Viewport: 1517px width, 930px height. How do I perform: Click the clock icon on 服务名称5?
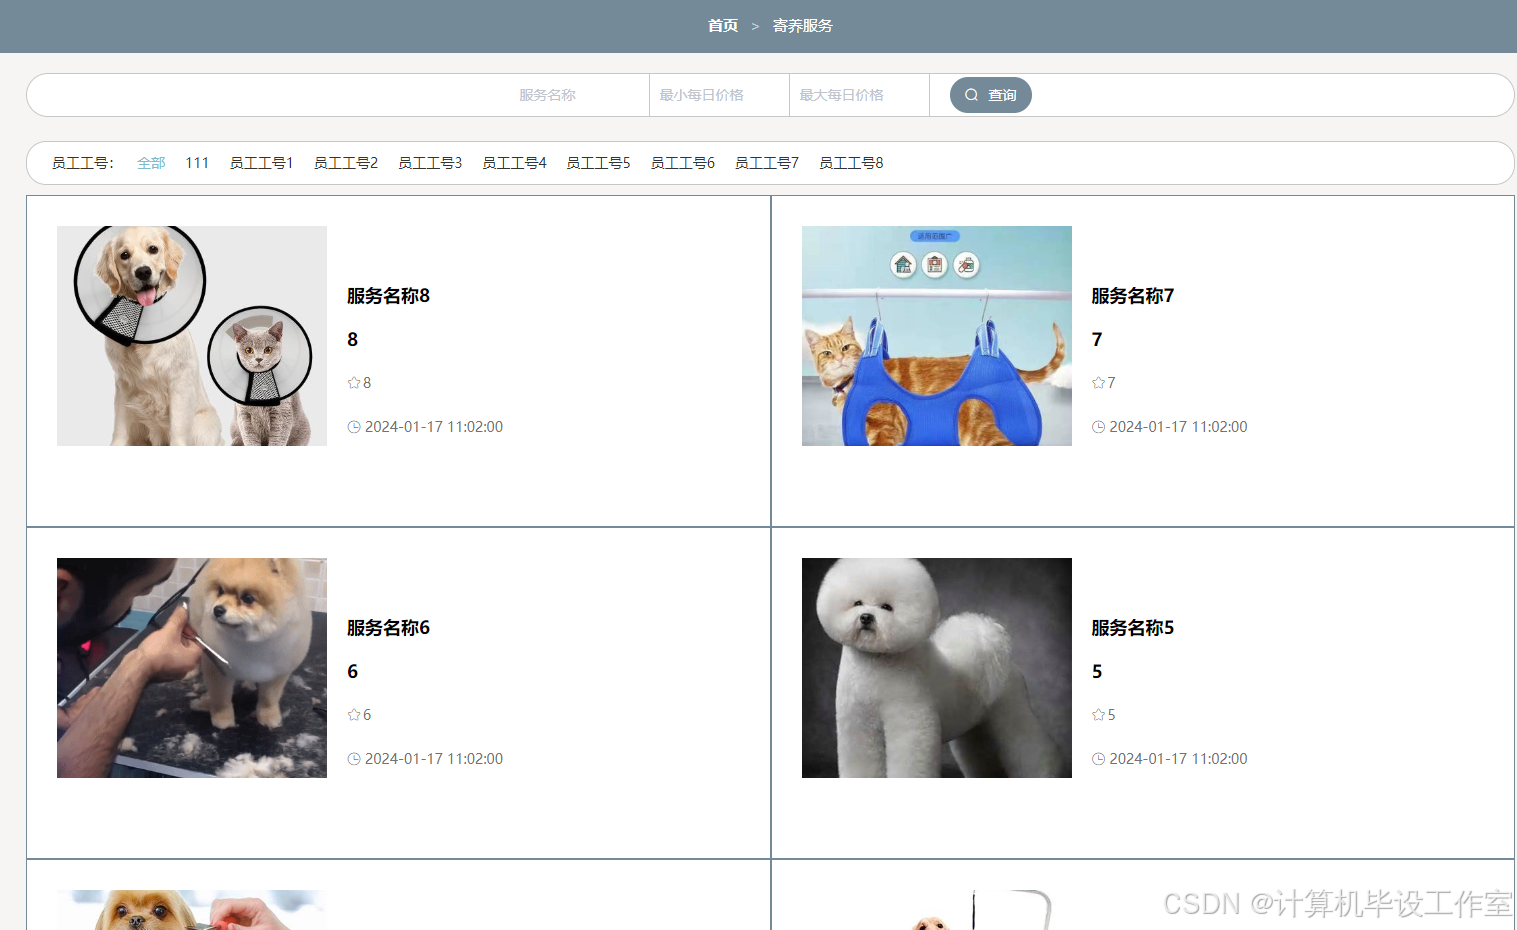tap(1098, 759)
